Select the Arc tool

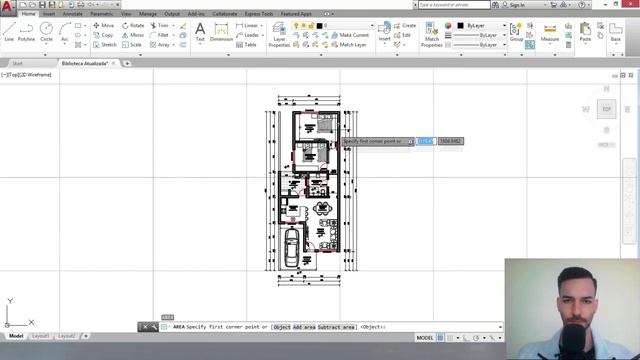(x=65, y=32)
